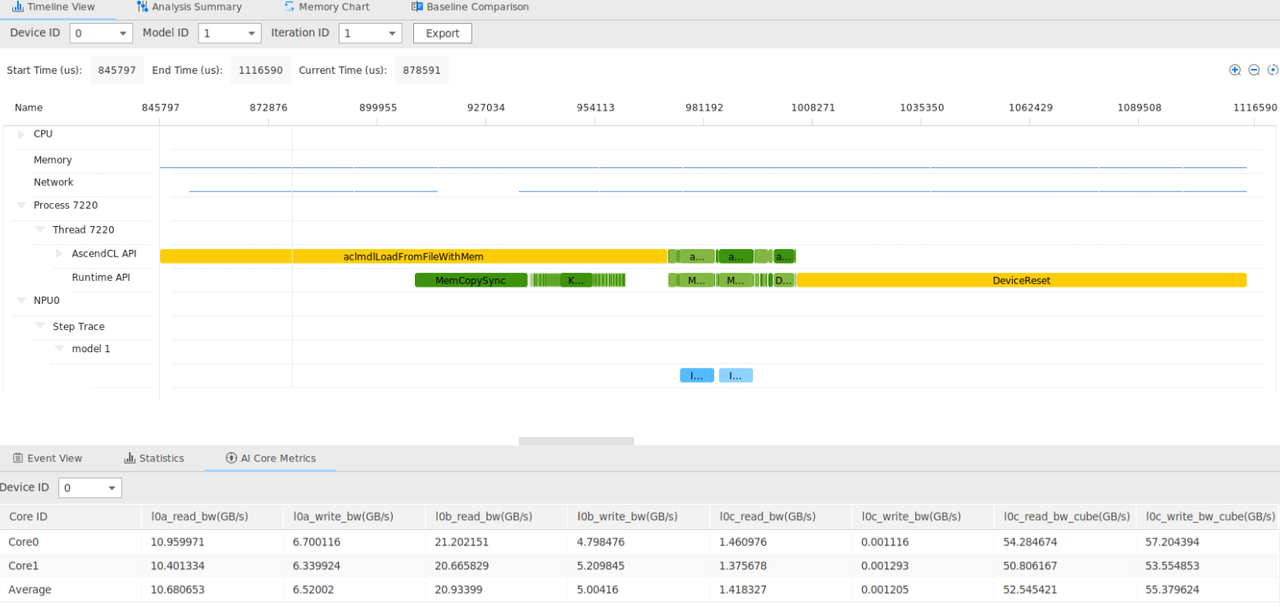Open the top Device ID dropdown
The image size is (1280, 607).
pos(101,33)
